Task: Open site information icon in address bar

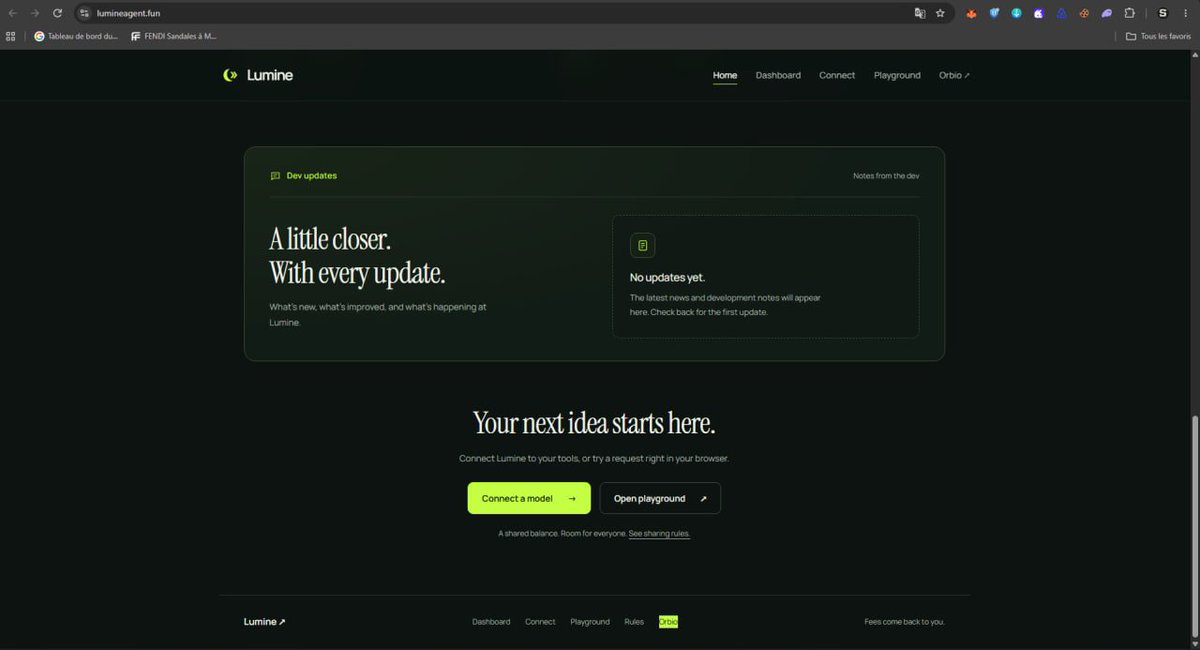Action: pos(86,13)
